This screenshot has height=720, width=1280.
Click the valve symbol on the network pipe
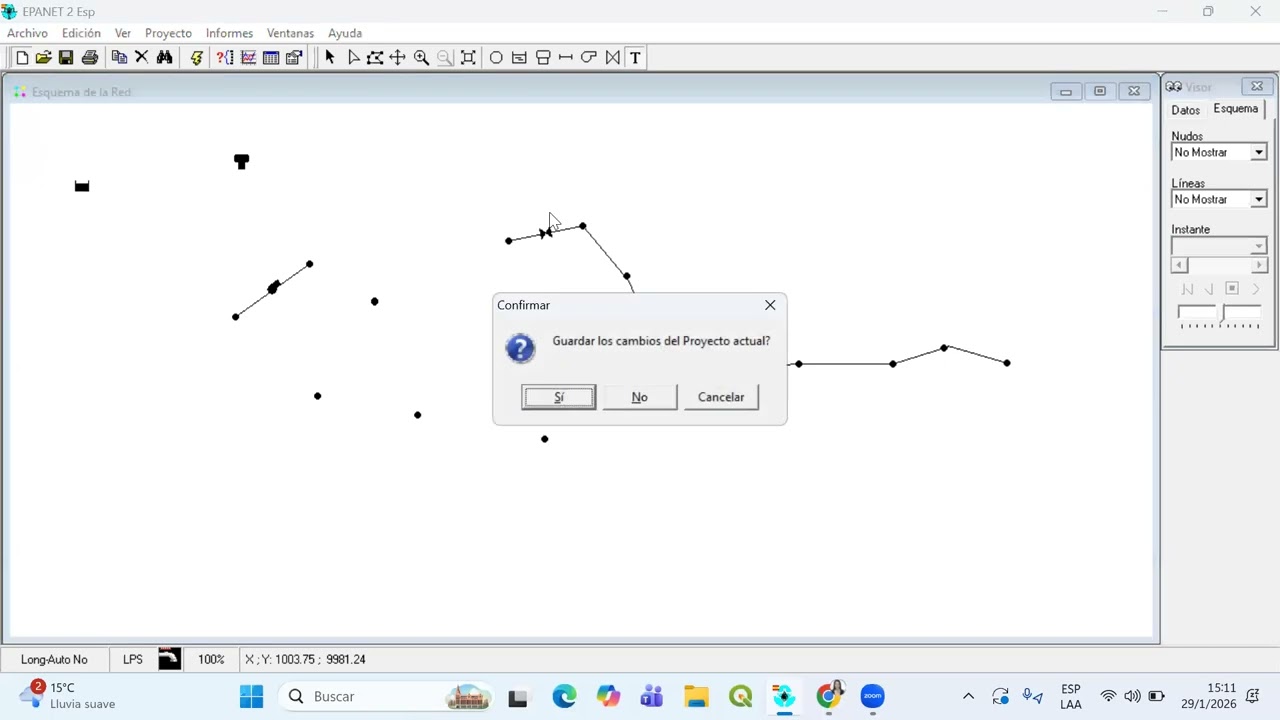[x=545, y=233]
